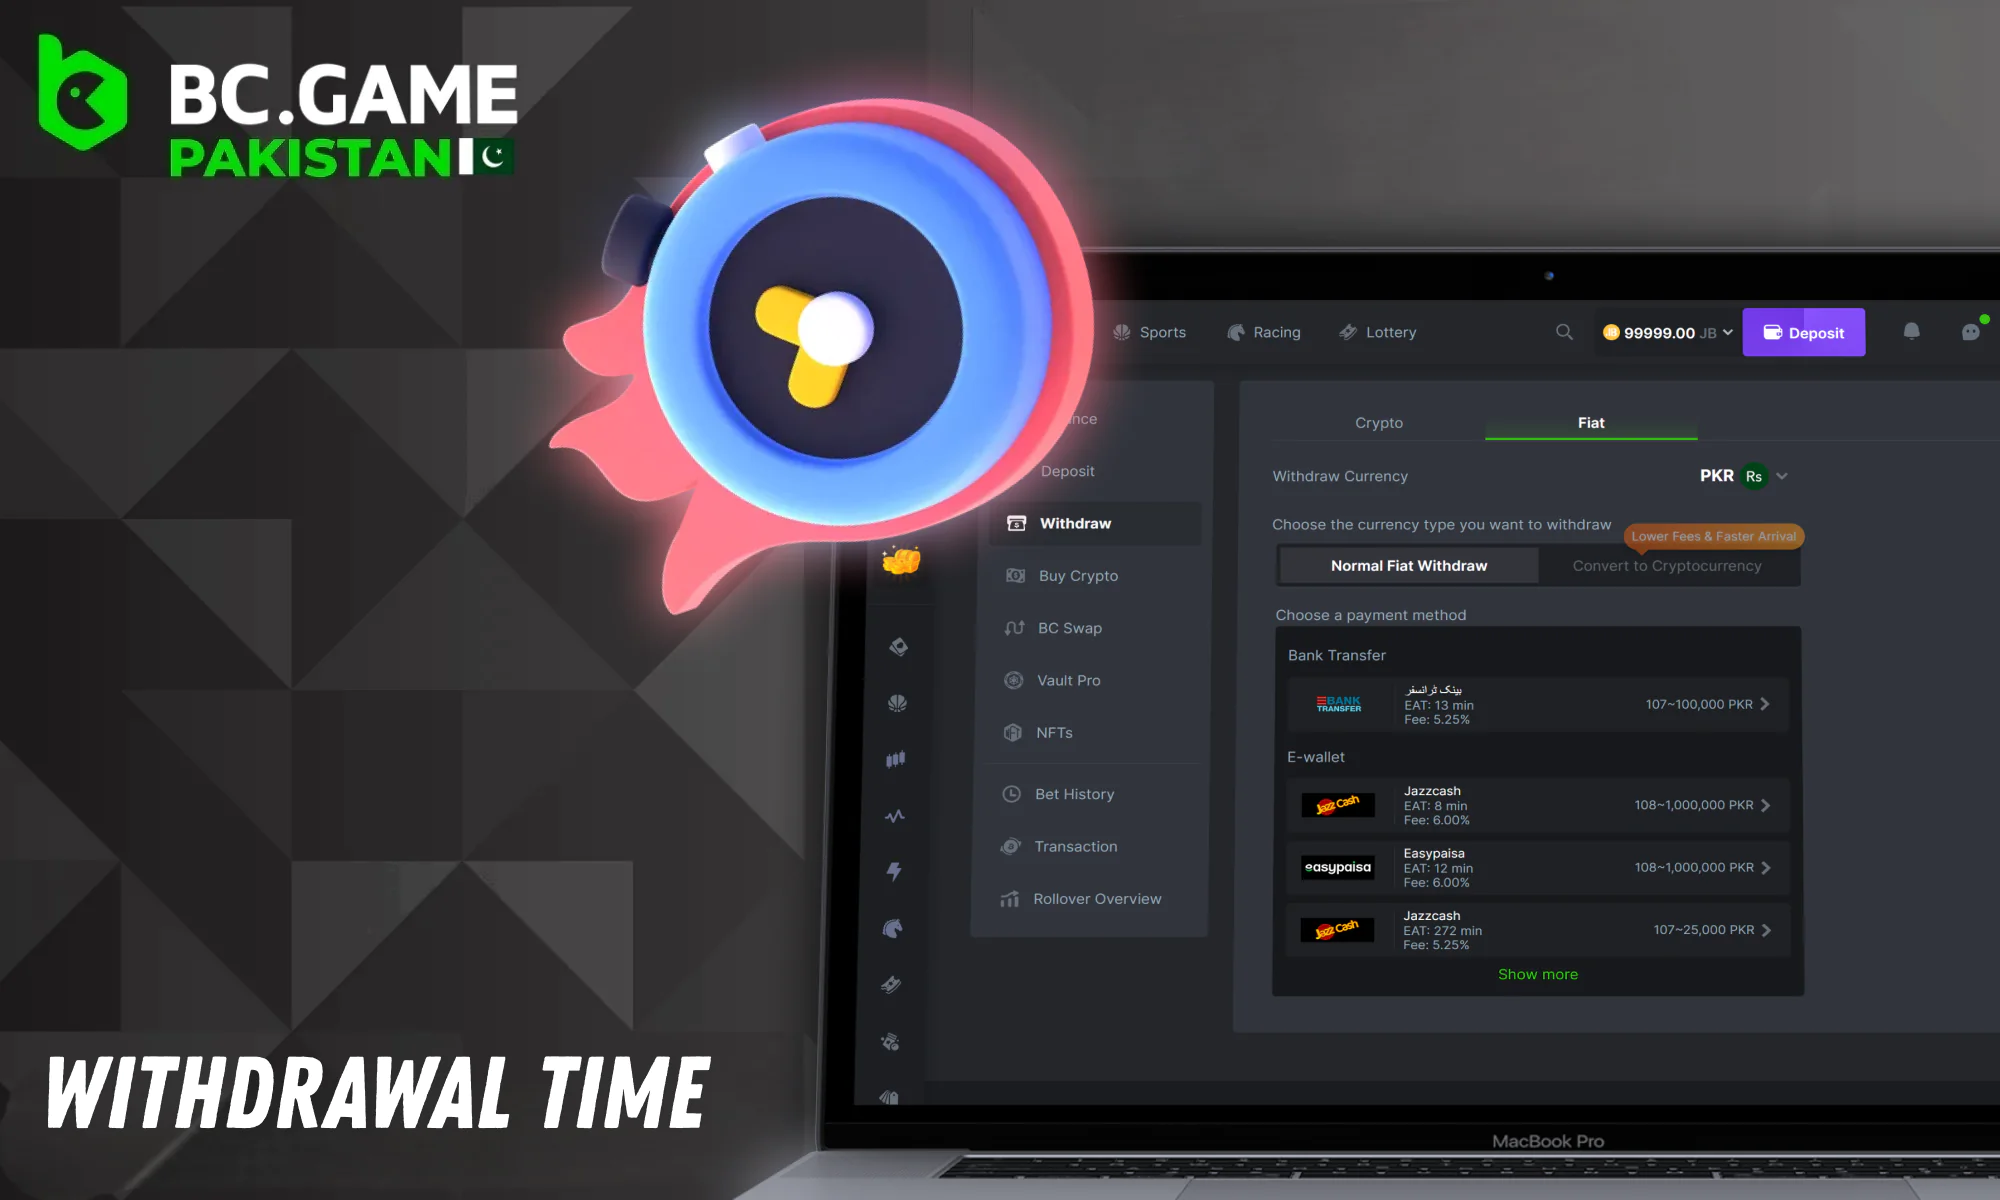Expand PKR currency dropdown
This screenshot has height=1200, width=2000.
(1783, 476)
